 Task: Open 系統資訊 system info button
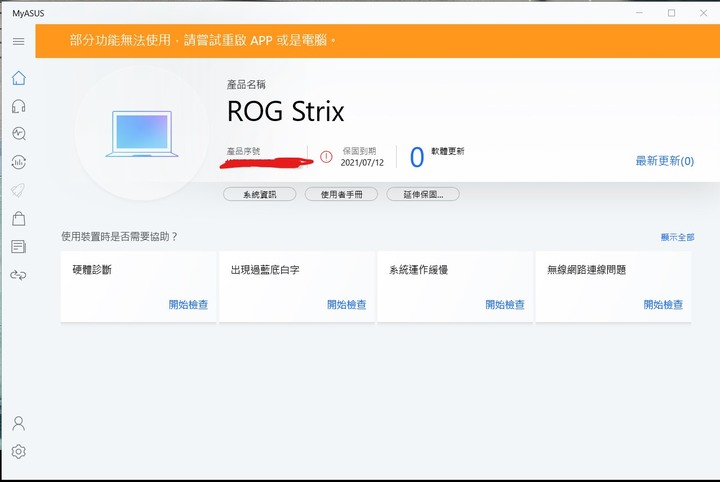point(259,194)
